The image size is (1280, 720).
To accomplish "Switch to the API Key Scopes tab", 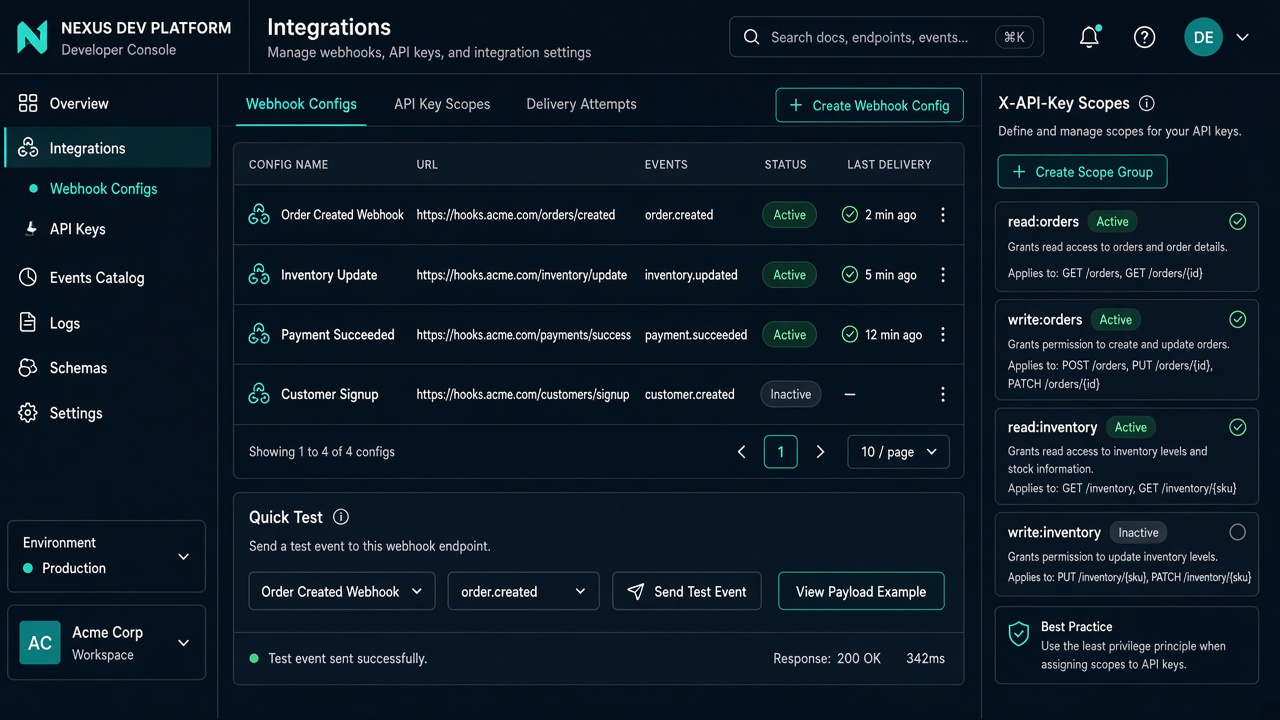I will tap(442, 104).
